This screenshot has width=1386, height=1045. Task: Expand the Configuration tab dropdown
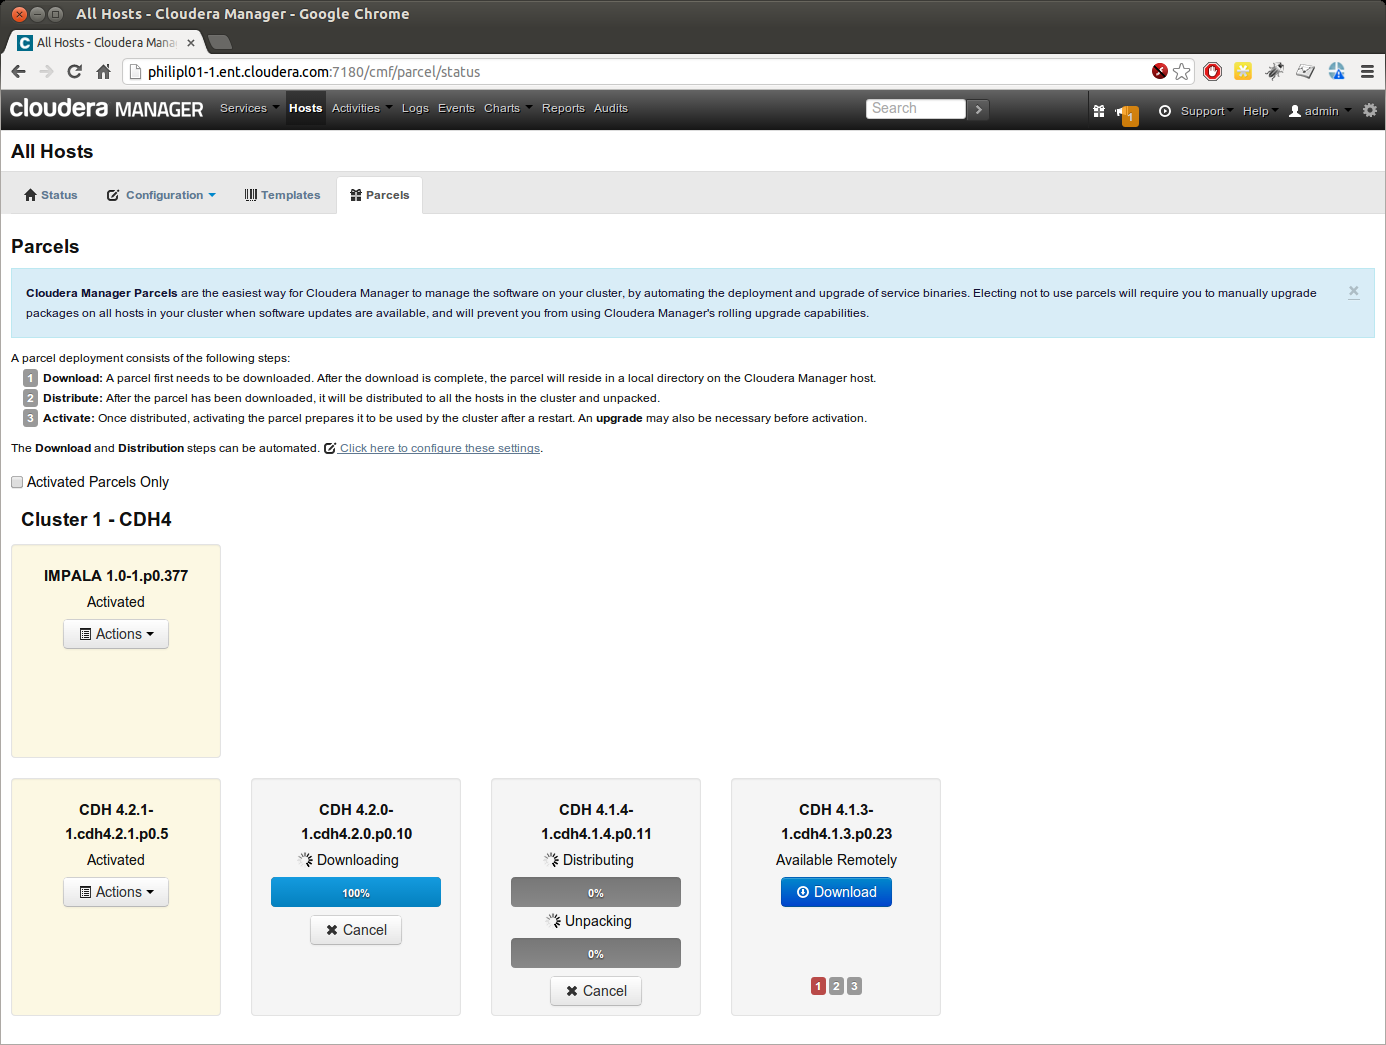[x=161, y=195]
